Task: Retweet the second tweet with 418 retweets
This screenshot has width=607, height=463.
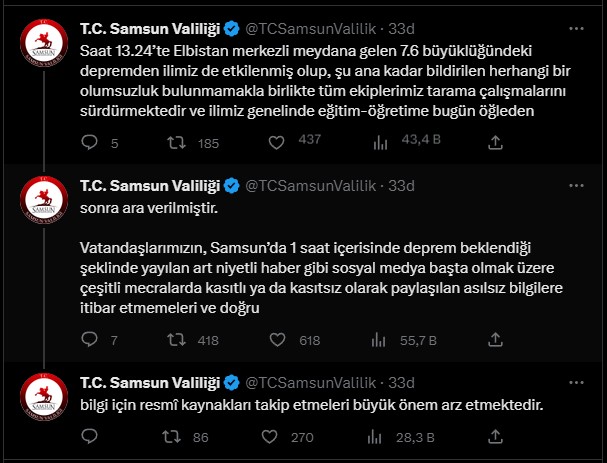Action: pos(176,340)
